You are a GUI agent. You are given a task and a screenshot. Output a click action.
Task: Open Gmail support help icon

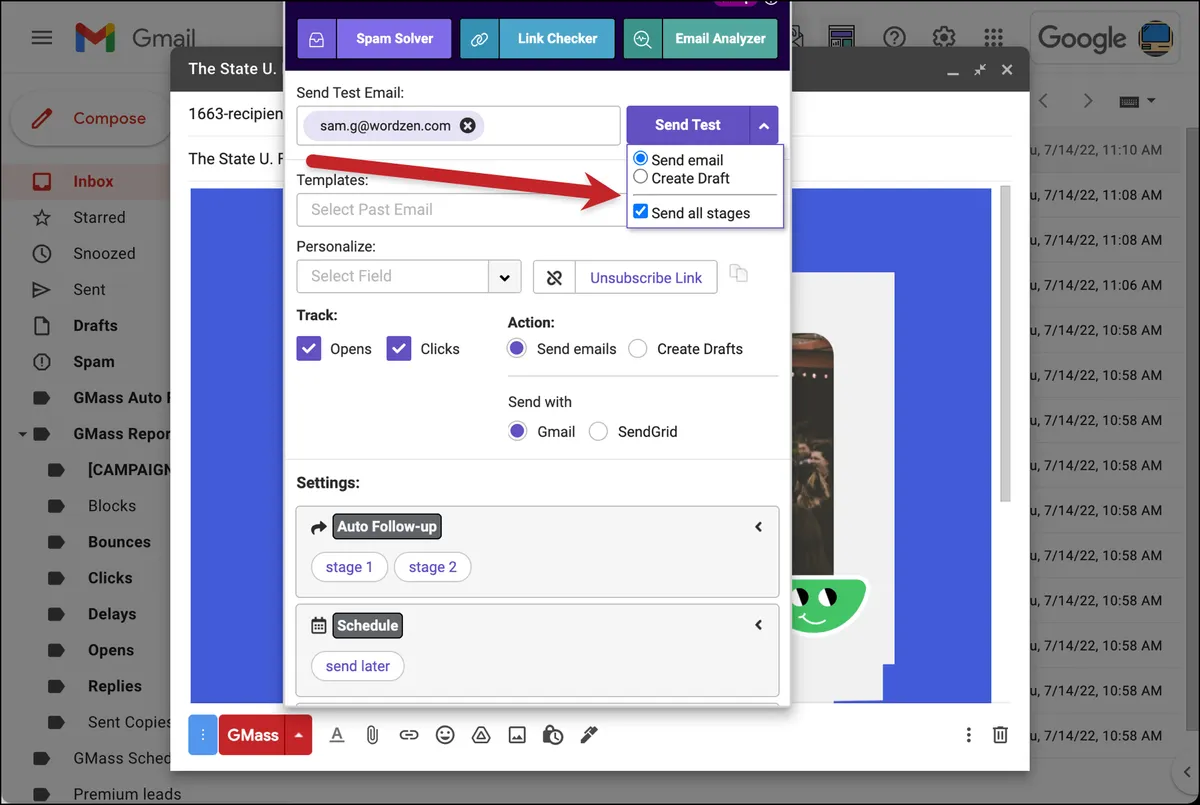pyautogui.click(x=894, y=38)
